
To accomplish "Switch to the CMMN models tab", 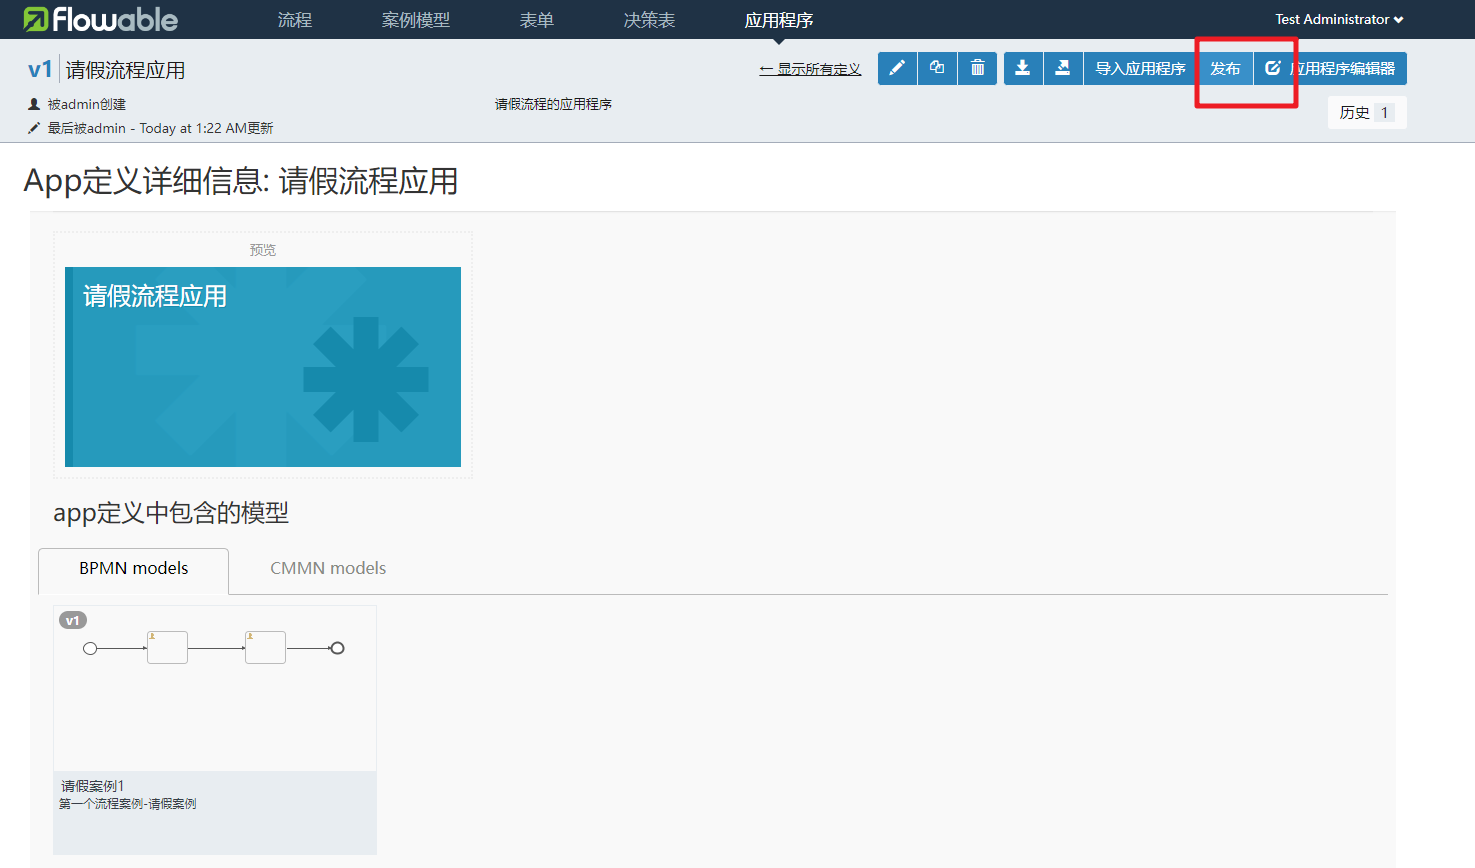I will (328, 568).
